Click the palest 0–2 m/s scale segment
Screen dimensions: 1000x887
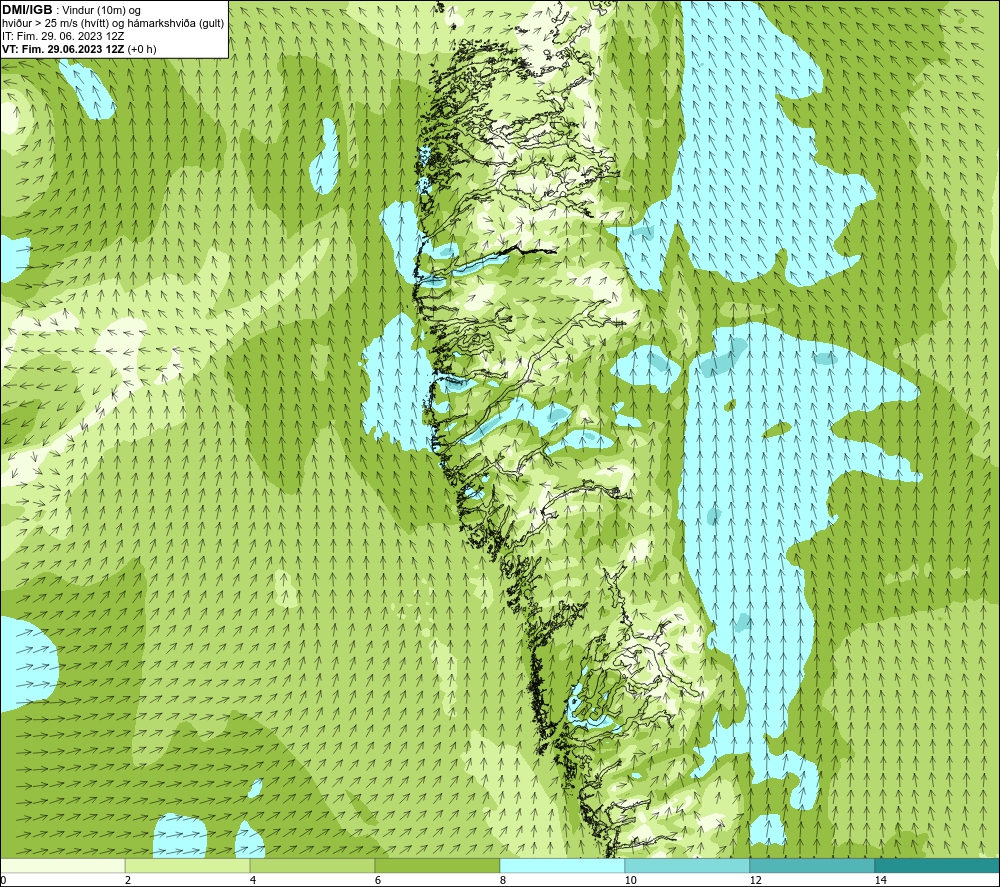[62, 865]
